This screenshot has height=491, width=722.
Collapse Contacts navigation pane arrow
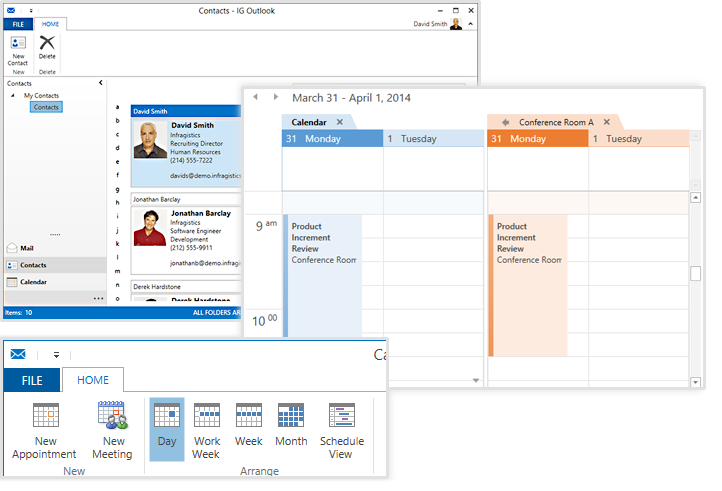pyautogui.click(x=101, y=83)
